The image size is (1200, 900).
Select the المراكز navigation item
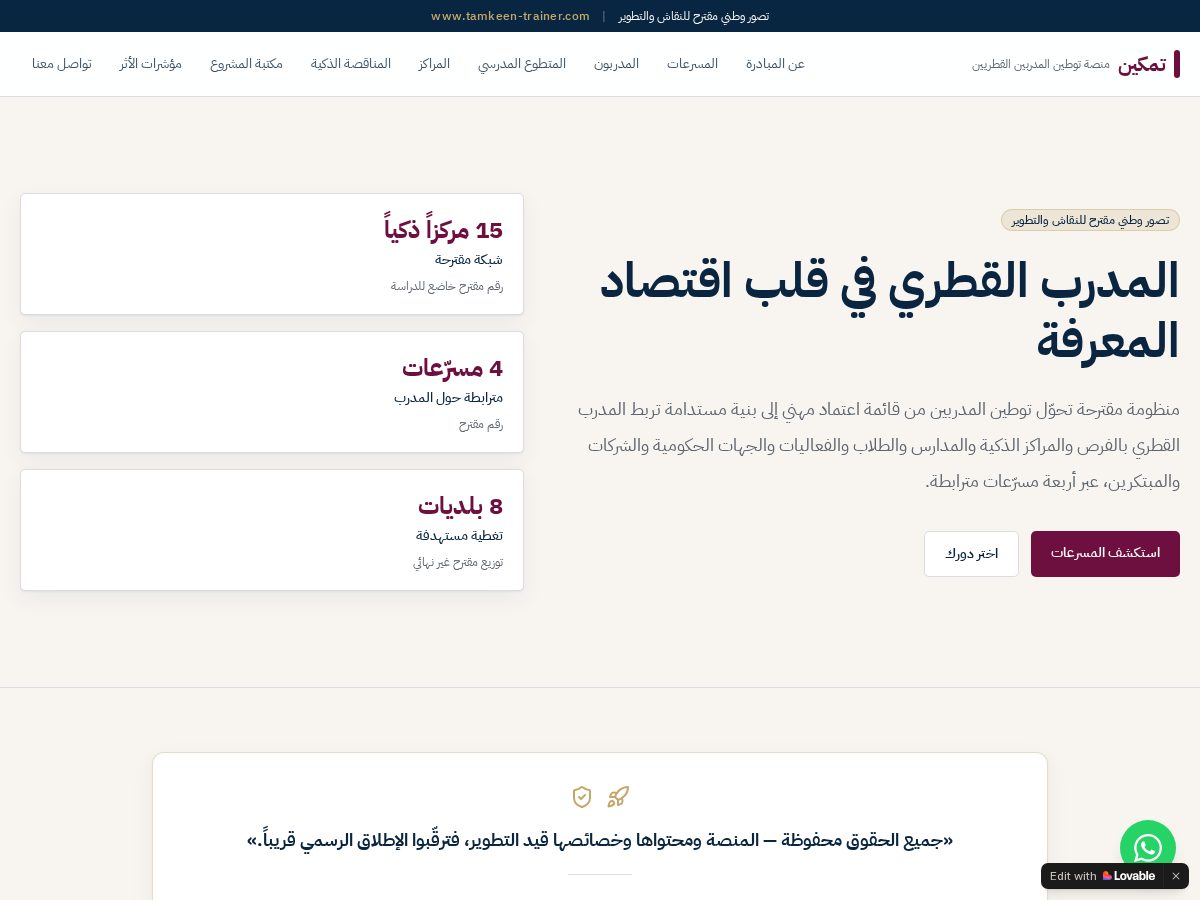coord(434,64)
